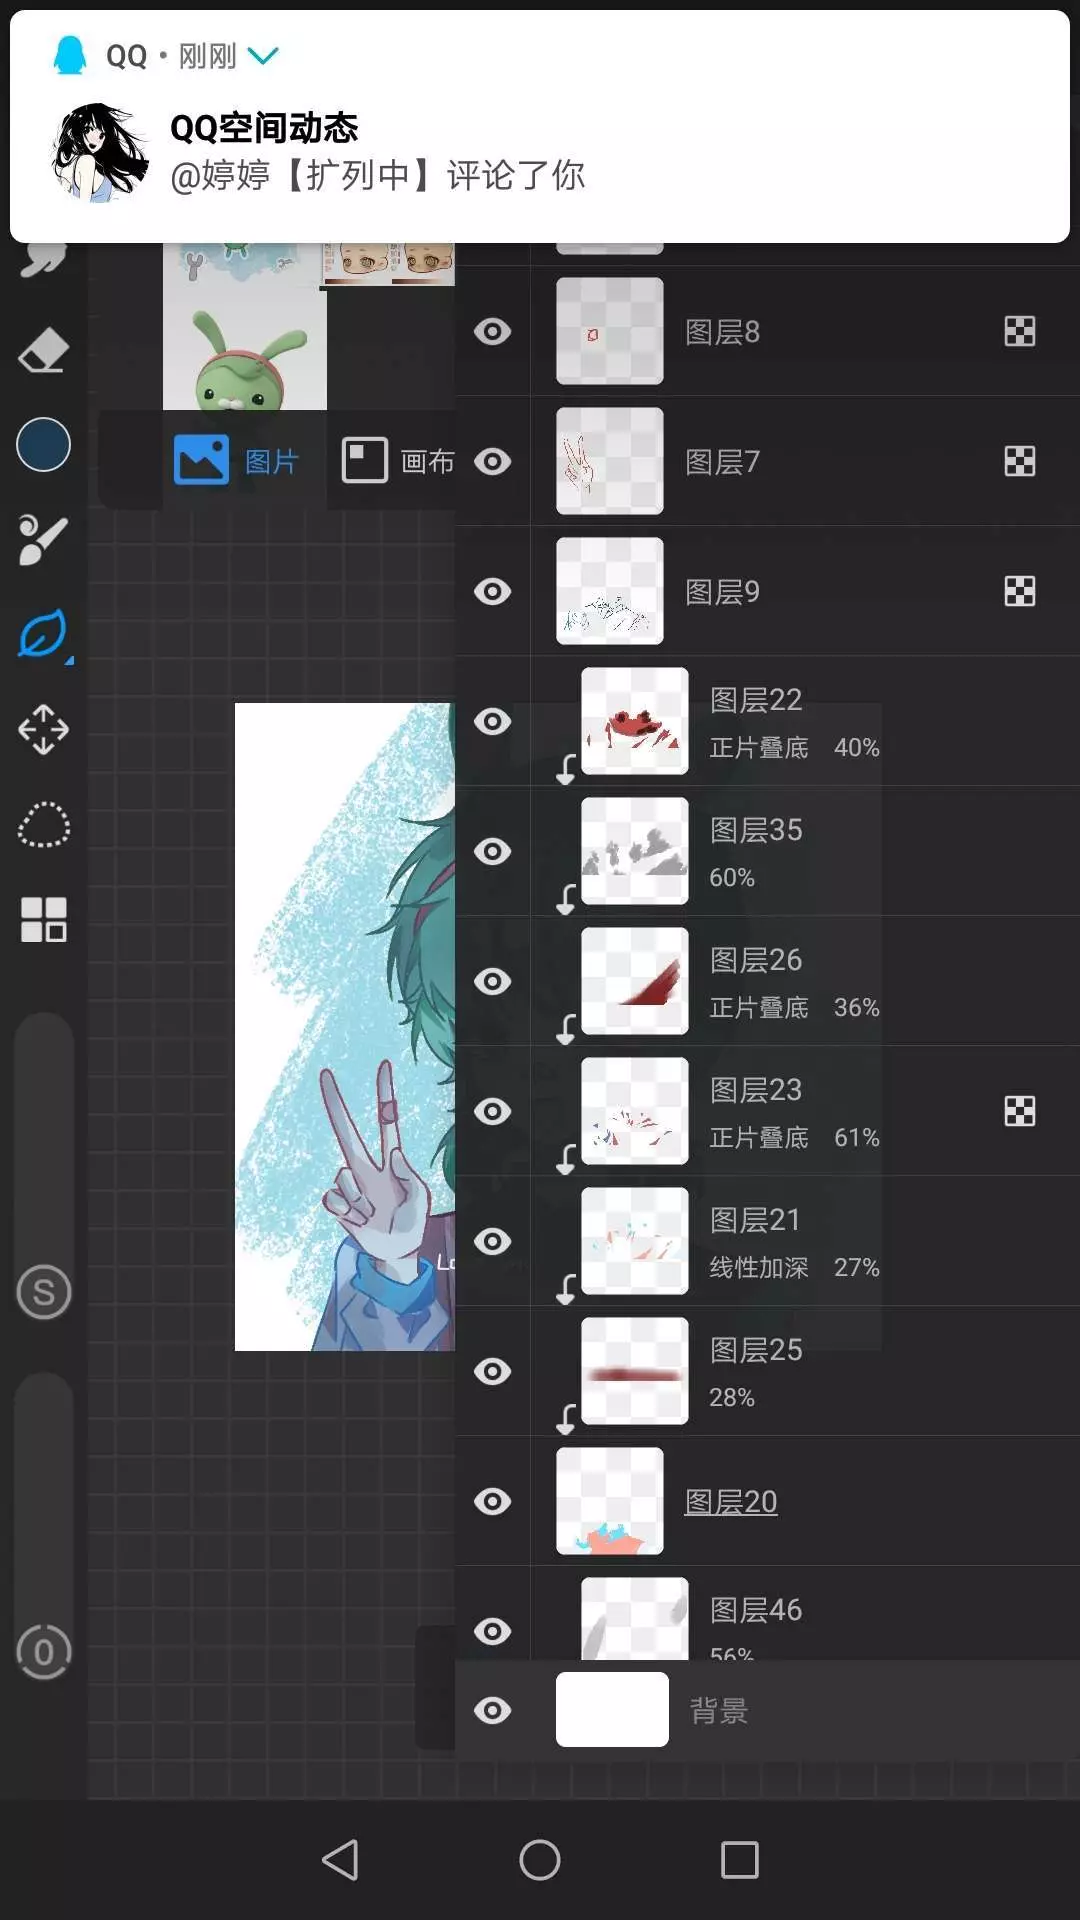Toggle alpha lock checker icon on 图层9

click(x=1019, y=591)
